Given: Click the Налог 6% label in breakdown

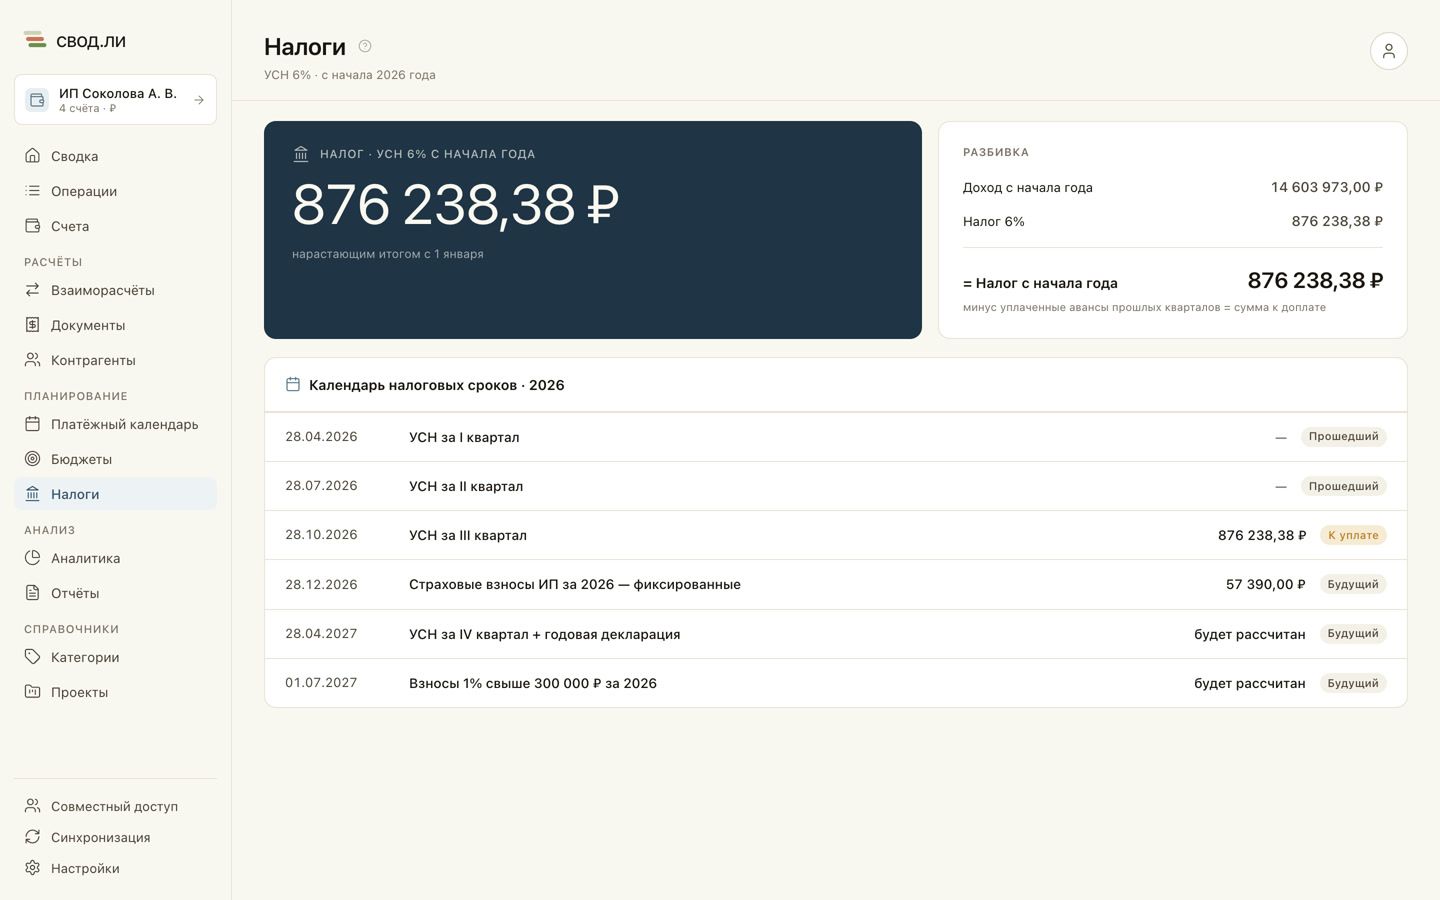Looking at the screenshot, I should [x=994, y=221].
